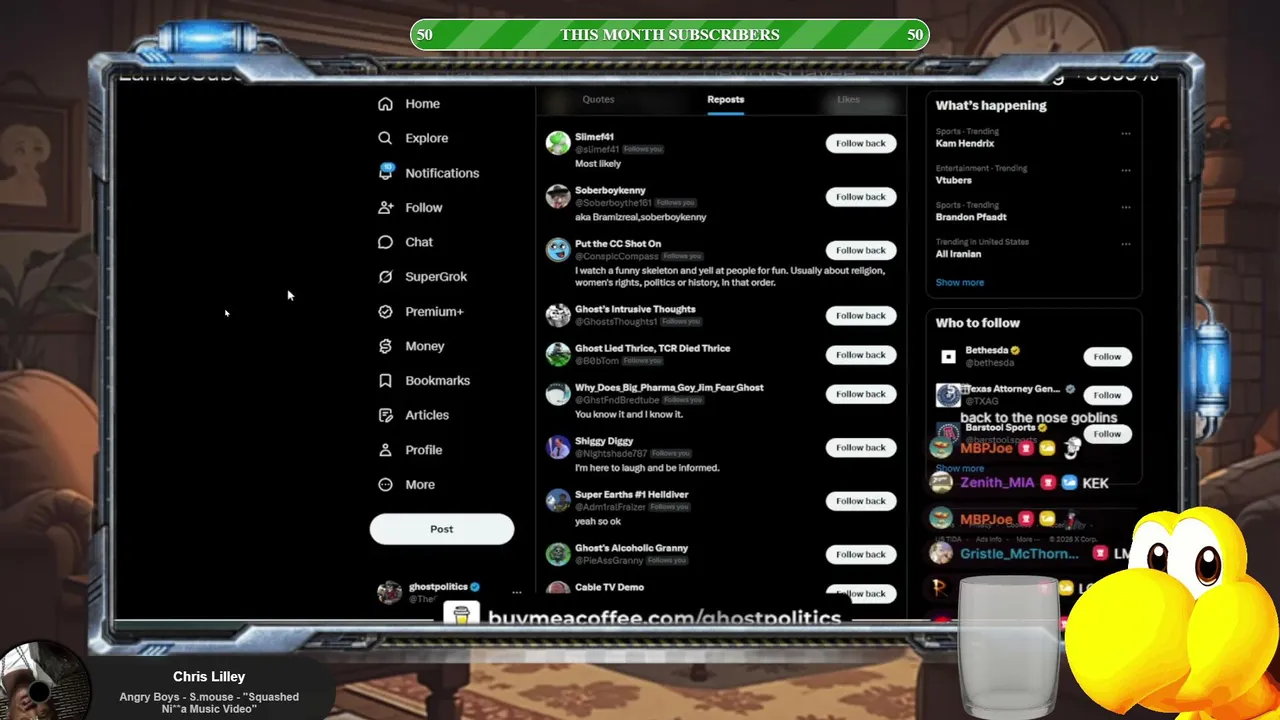
Task: Open the Kam Hendrix trending topic
Action: click(965, 144)
